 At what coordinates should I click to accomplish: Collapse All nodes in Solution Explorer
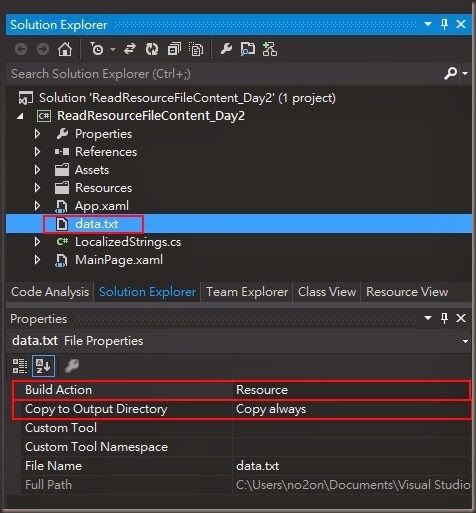(174, 49)
